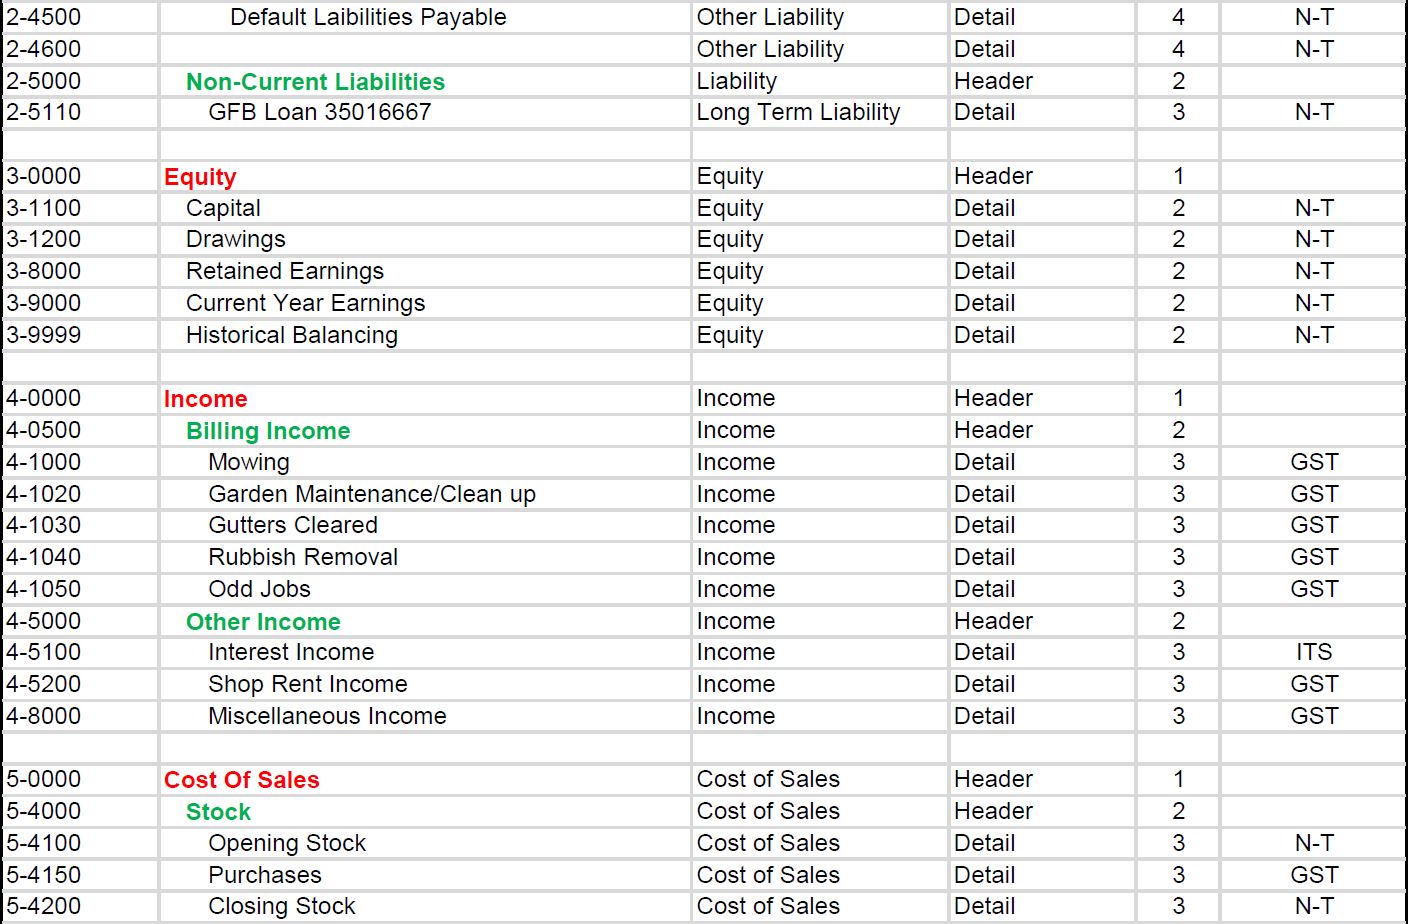The height and width of the screenshot is (924, 1408).
Task: Select the Mowing income account
Action: point(249,462)
